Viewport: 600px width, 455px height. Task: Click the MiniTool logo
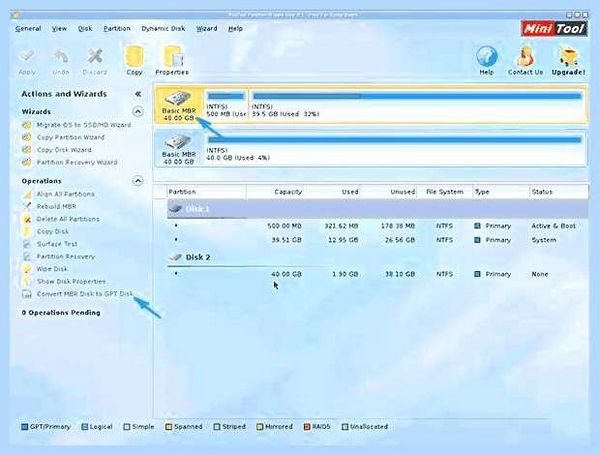tap(554, 29)
